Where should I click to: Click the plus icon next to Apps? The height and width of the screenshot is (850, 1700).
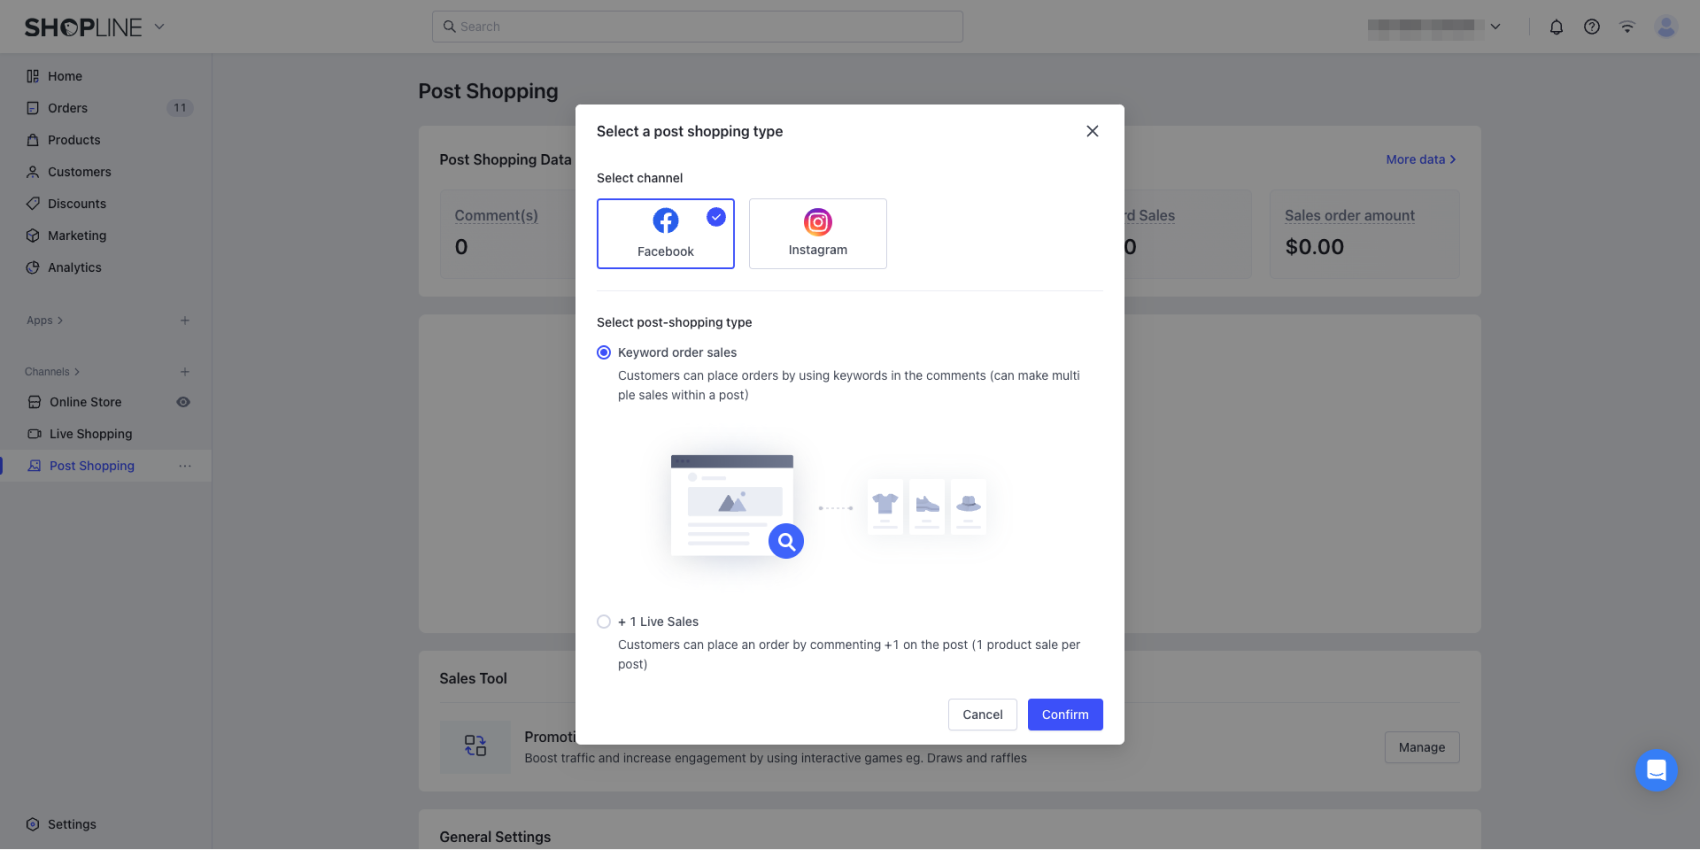click(185, 321)
